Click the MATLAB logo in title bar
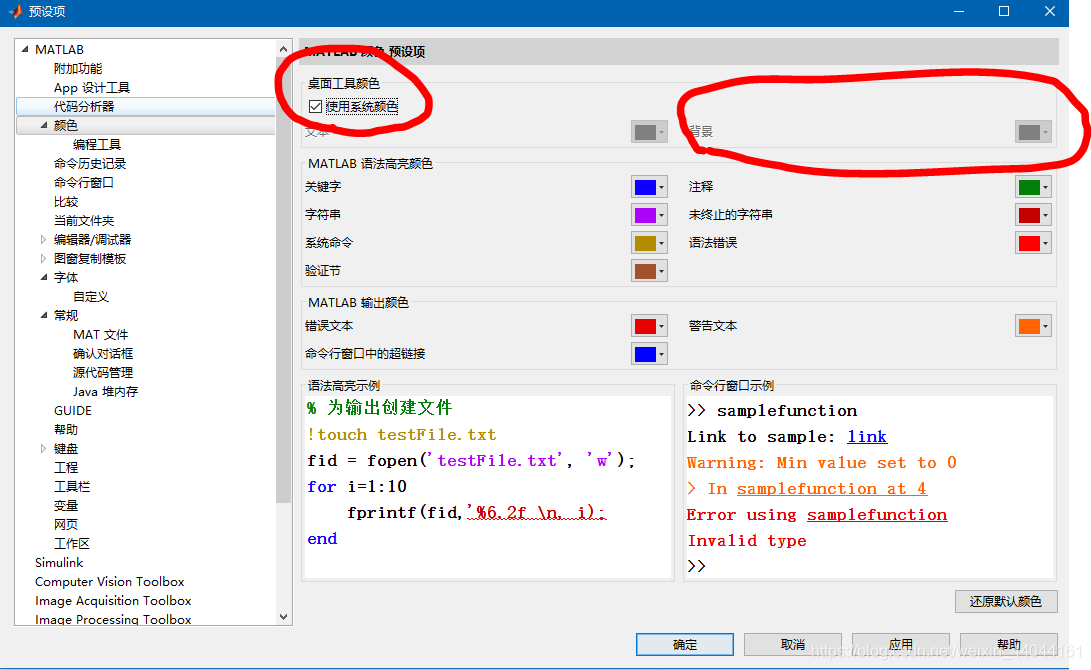 (15, 11)
